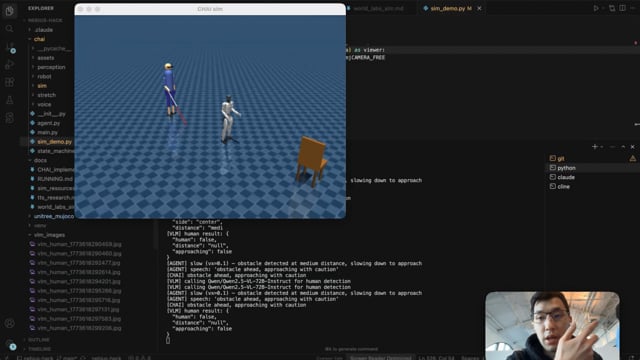
Task: Open the first vlm_human jpg image file
Action: coord(79,244)
